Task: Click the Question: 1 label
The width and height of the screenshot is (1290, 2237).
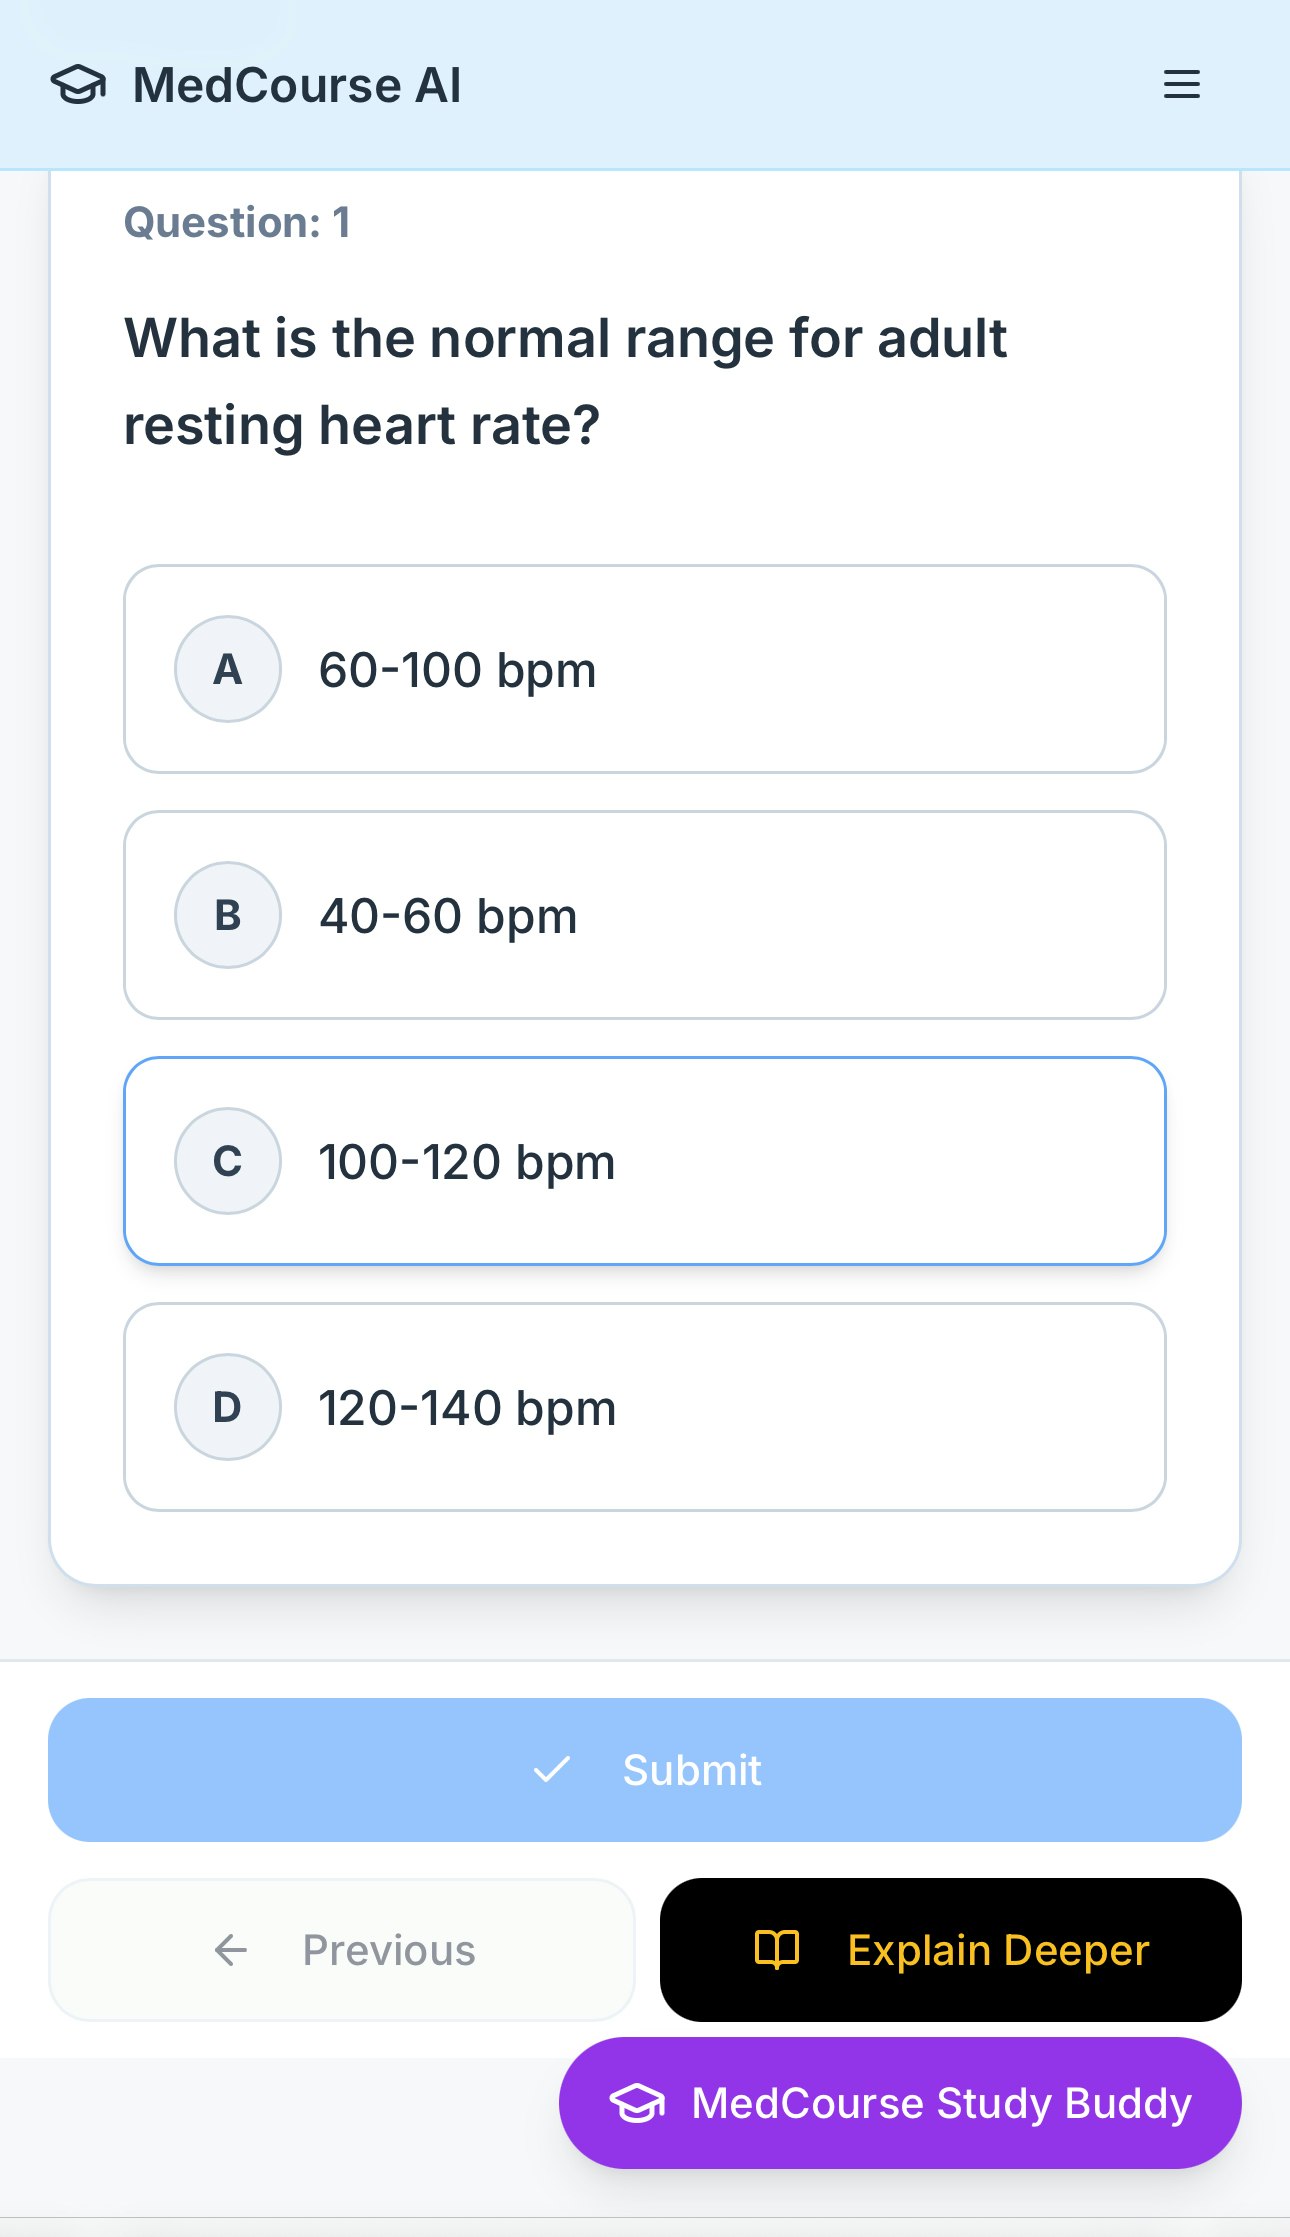Action: click(x=237, y=222)
